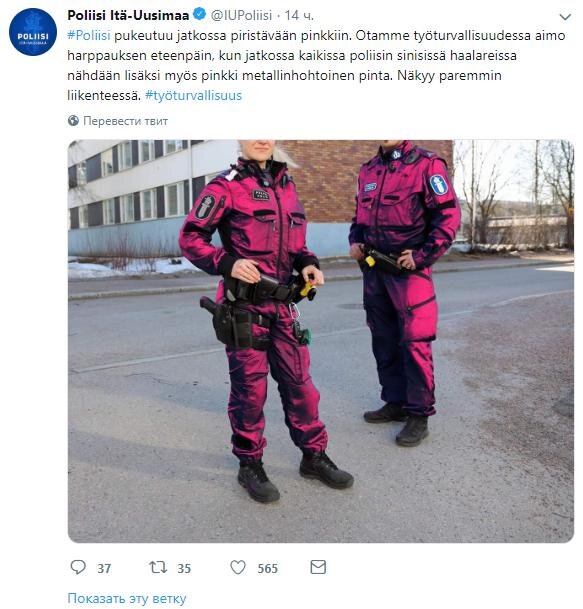
Task: Like the tweet with the heart icon
Action: click(238, 567)
